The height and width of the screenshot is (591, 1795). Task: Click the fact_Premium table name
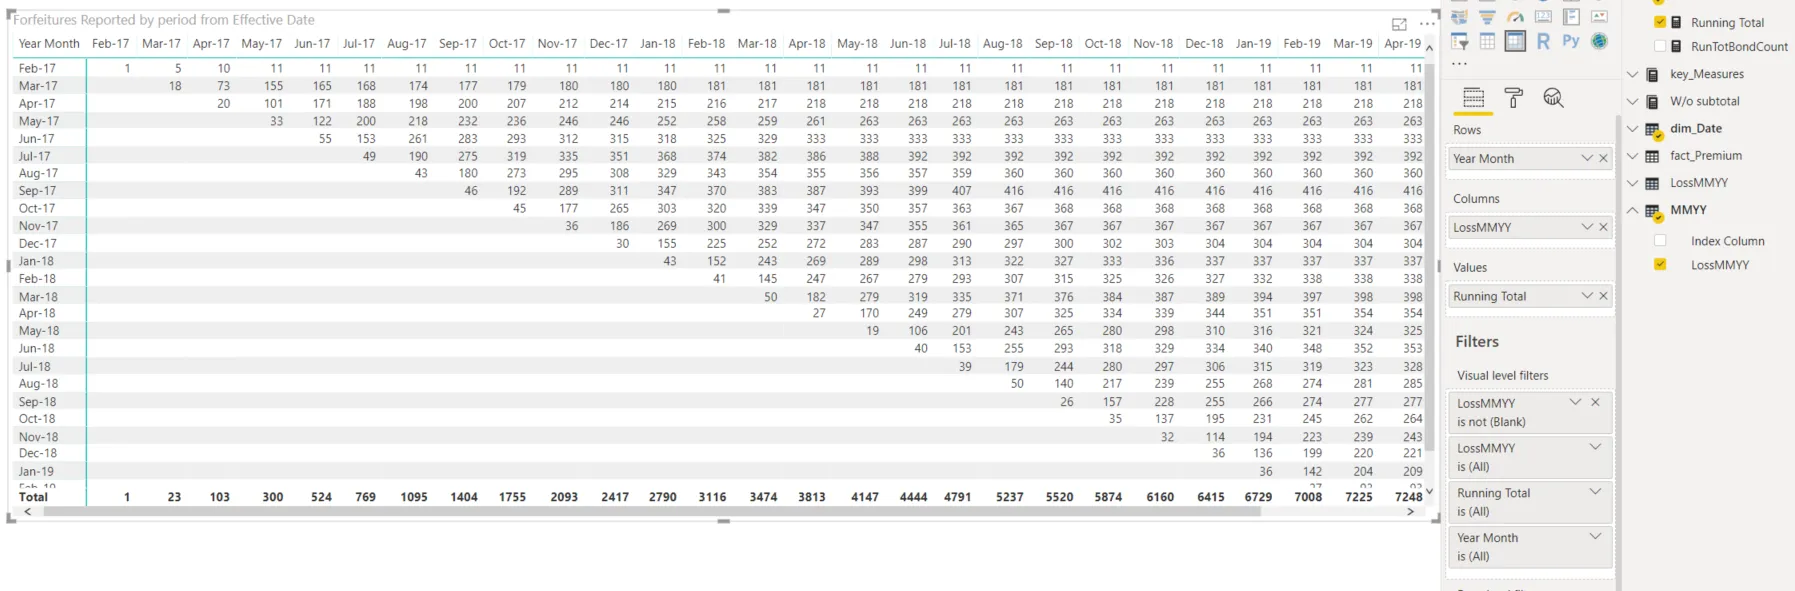[1706, 156]
